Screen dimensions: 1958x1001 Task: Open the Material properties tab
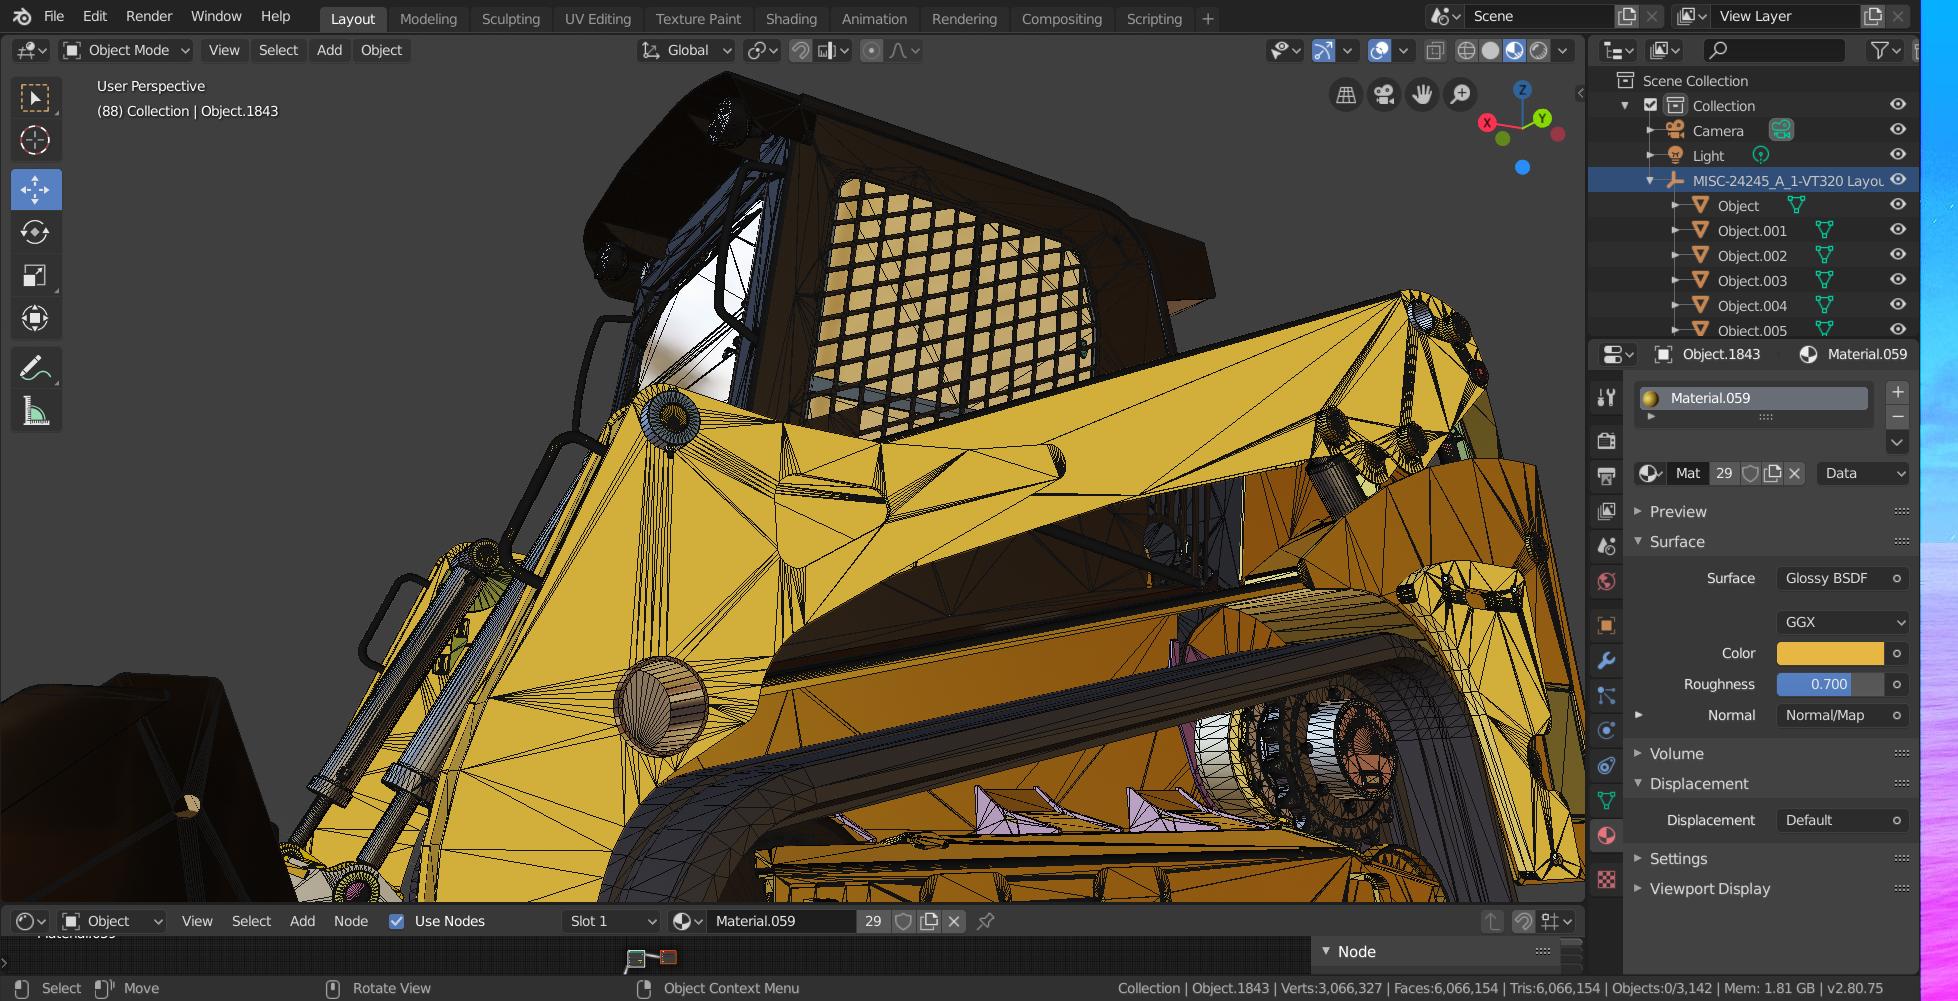tap(1606, 836)
